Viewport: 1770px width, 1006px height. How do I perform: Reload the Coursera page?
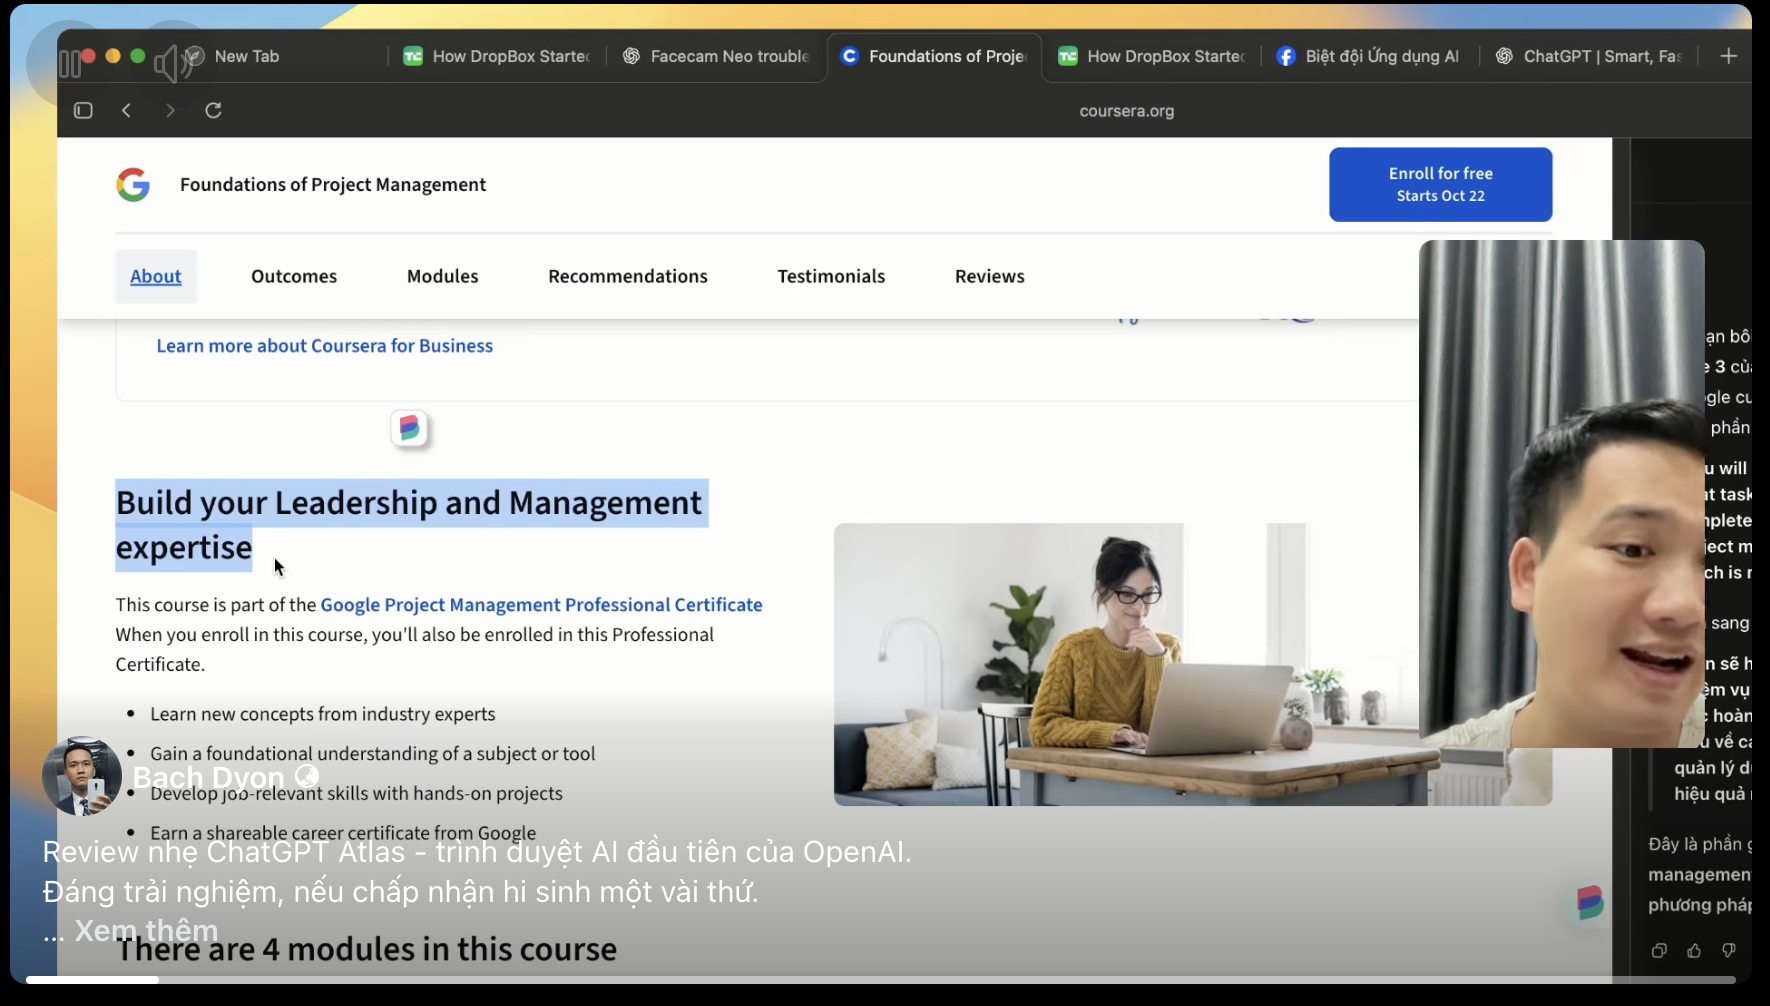[x=213, y=111]
